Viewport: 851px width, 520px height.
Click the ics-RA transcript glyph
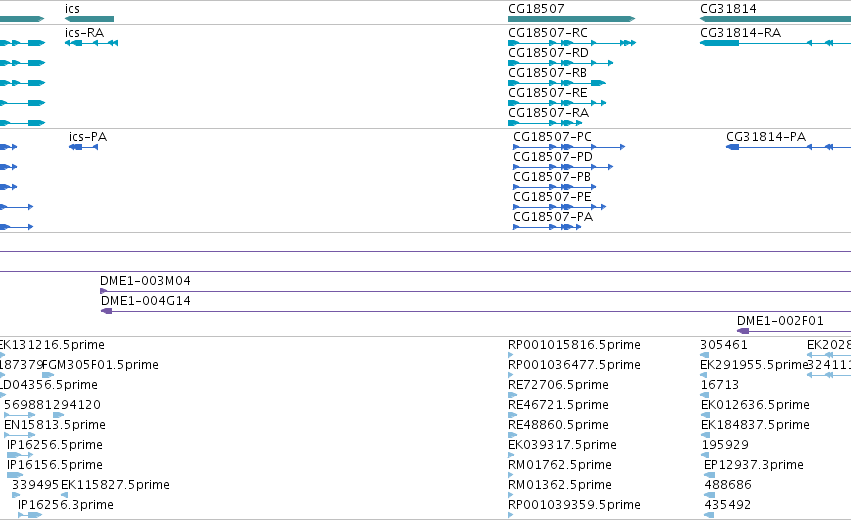[91, 43]
